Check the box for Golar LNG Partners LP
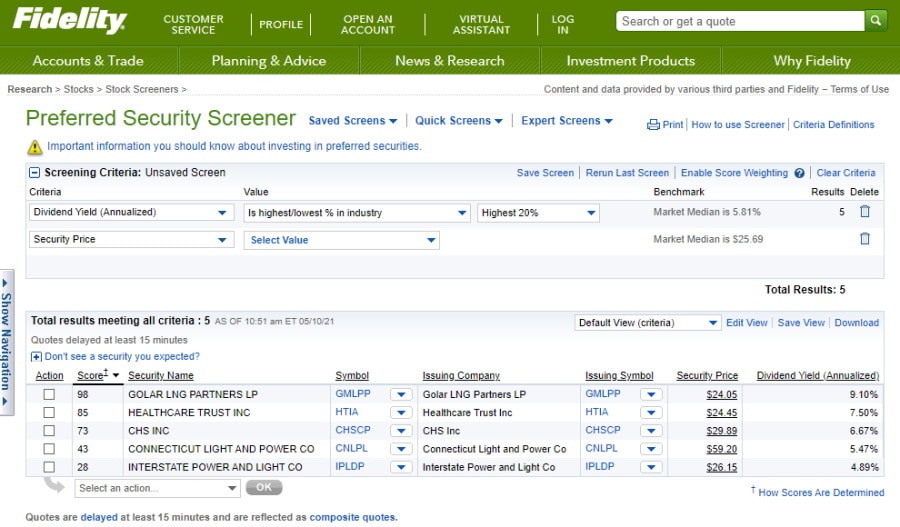The image size is (900, 527). coord(49,394)
